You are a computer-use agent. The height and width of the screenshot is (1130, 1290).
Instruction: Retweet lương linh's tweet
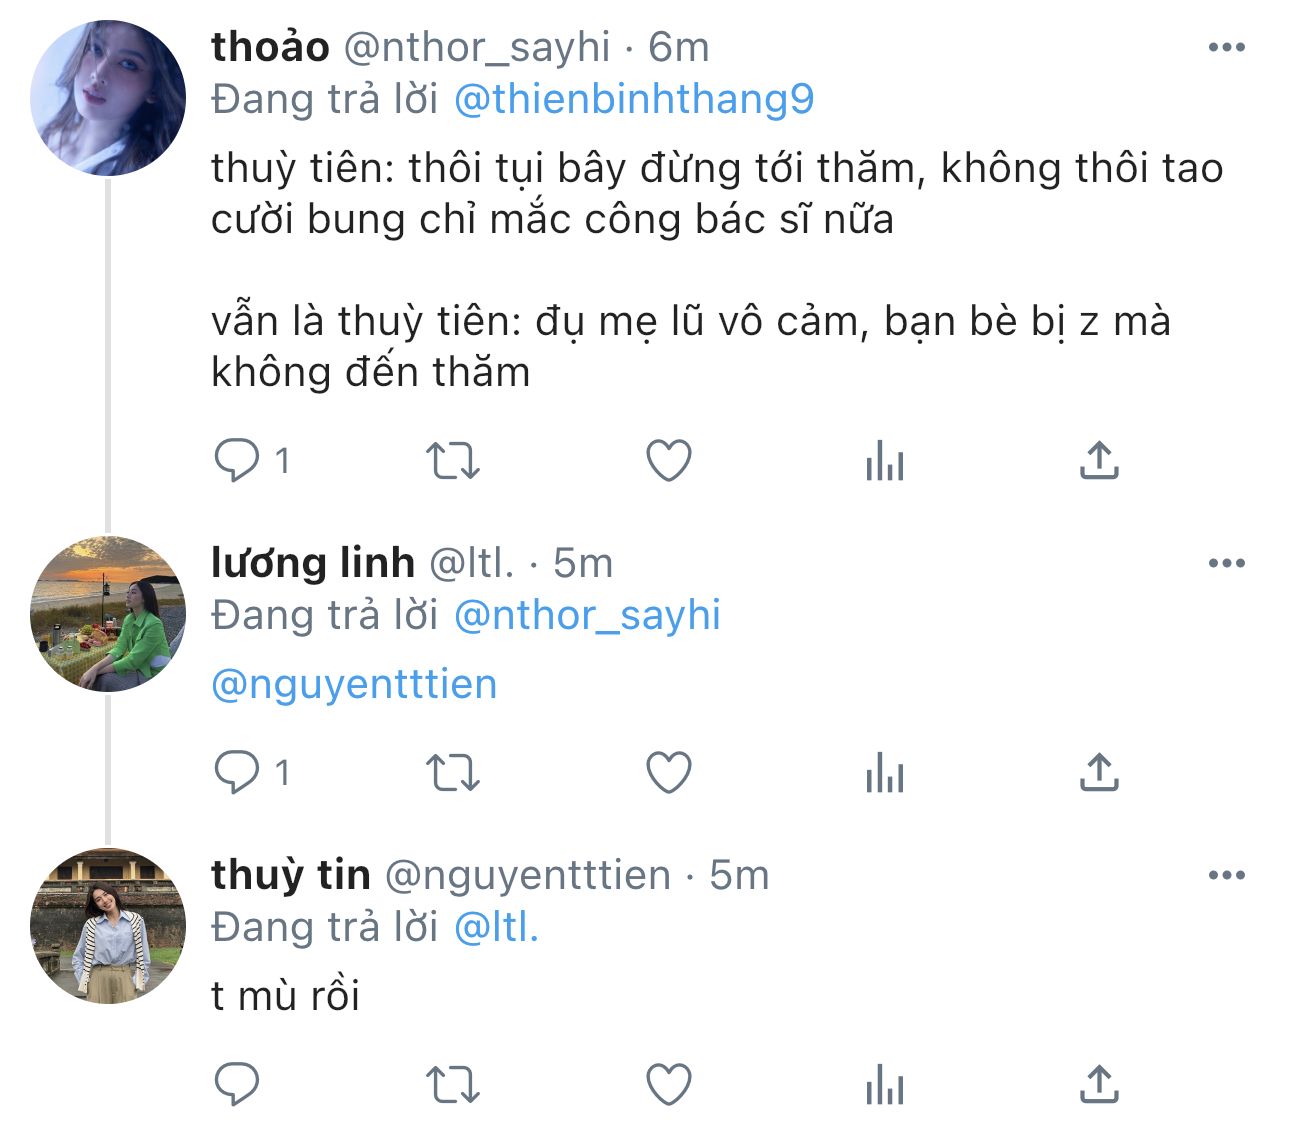[x=453, y=773]
